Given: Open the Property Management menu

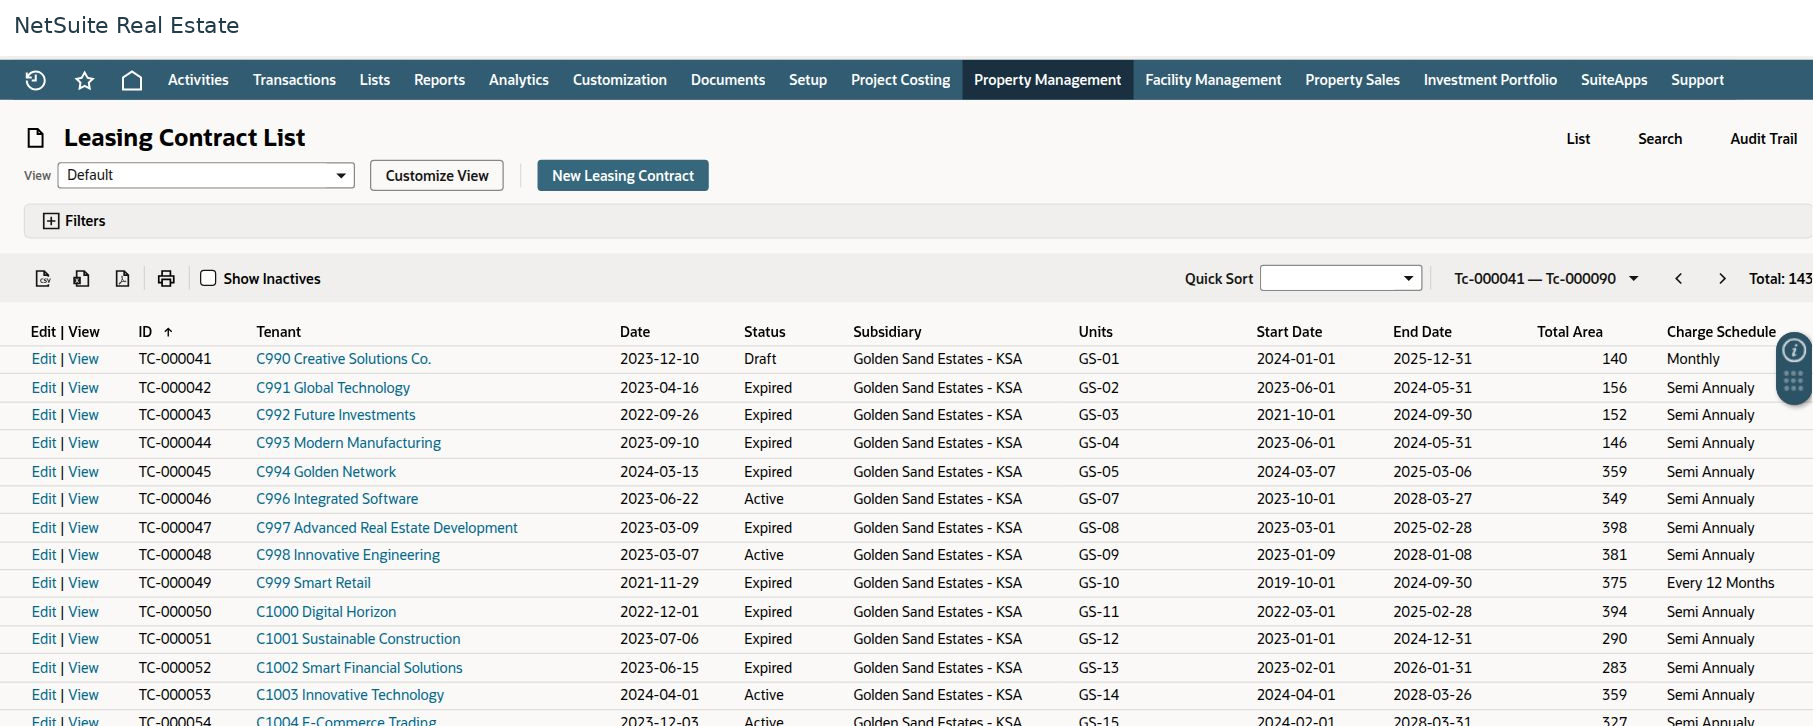Looking at the screenshot, I should click(x=1048, y=80).
